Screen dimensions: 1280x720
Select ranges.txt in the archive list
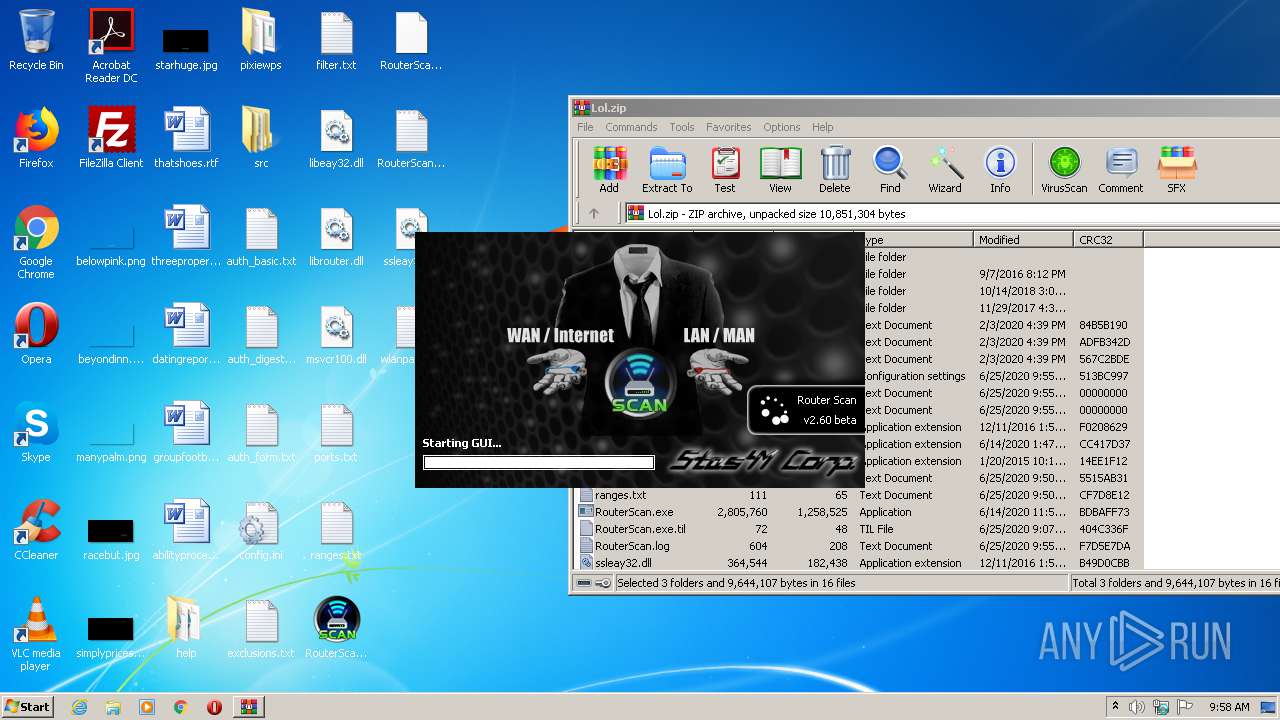[620, 495]
